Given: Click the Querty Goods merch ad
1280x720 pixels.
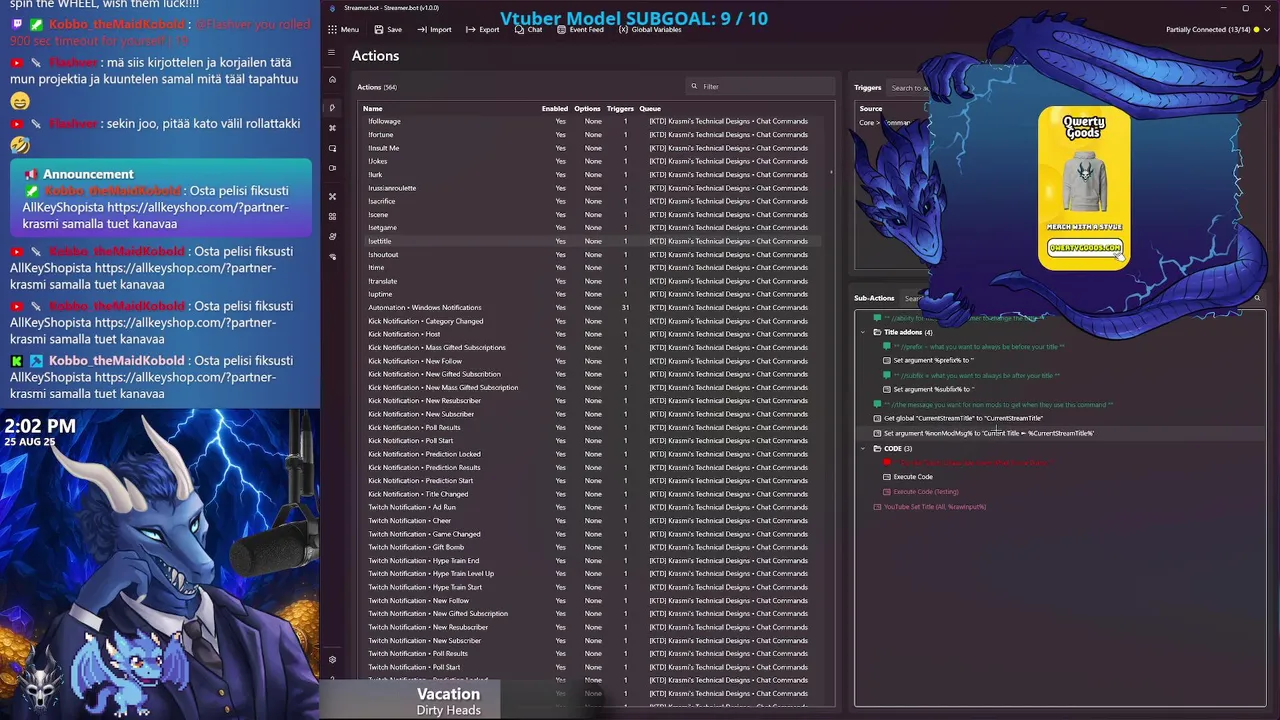Looking at the screenshot, I should coord(1085,188).
